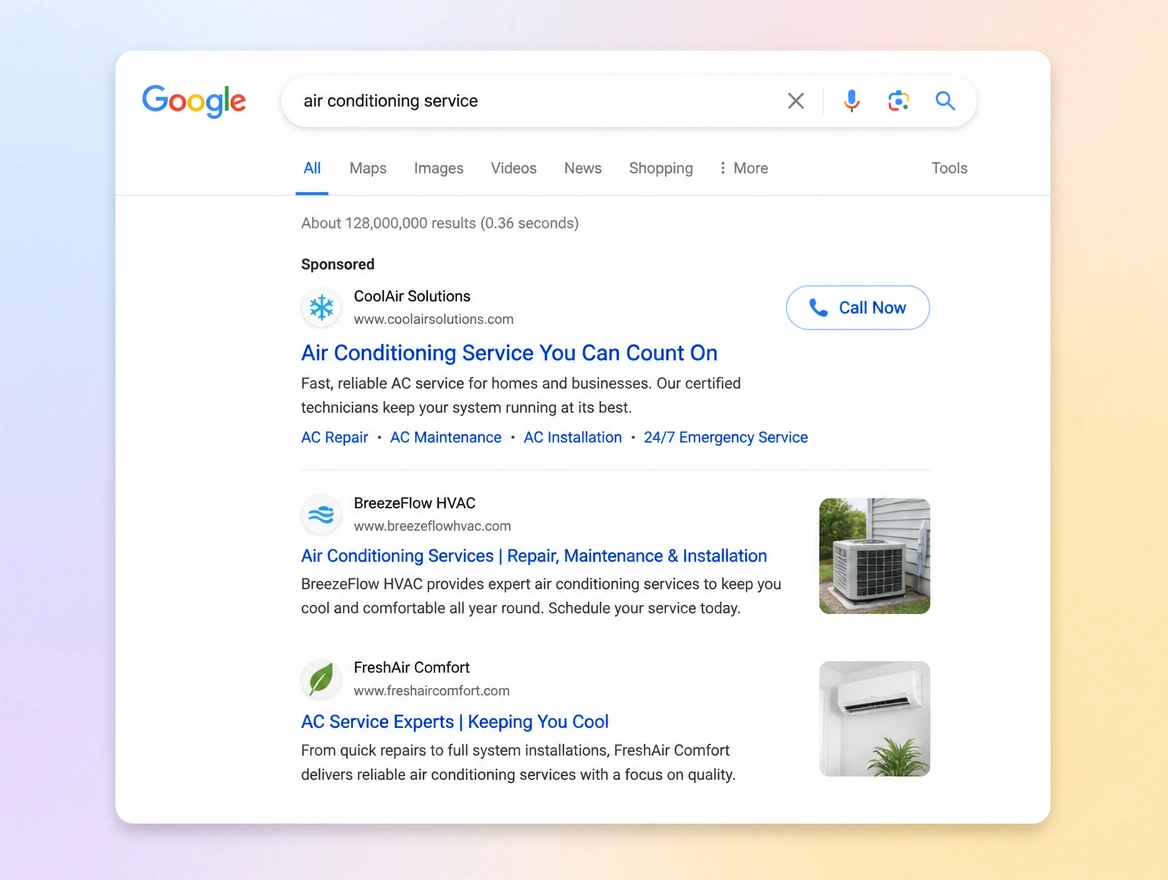Click the wall-mounted AC unit thumbnail

coord(875,719)
